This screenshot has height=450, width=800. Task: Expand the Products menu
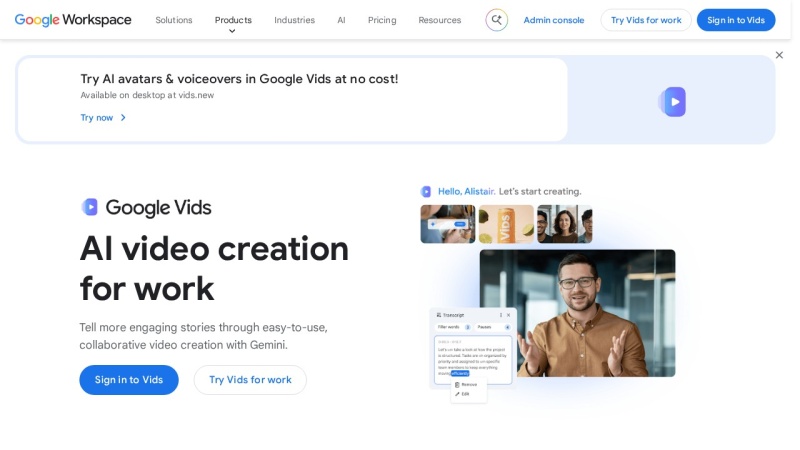(x=233, y=20)
